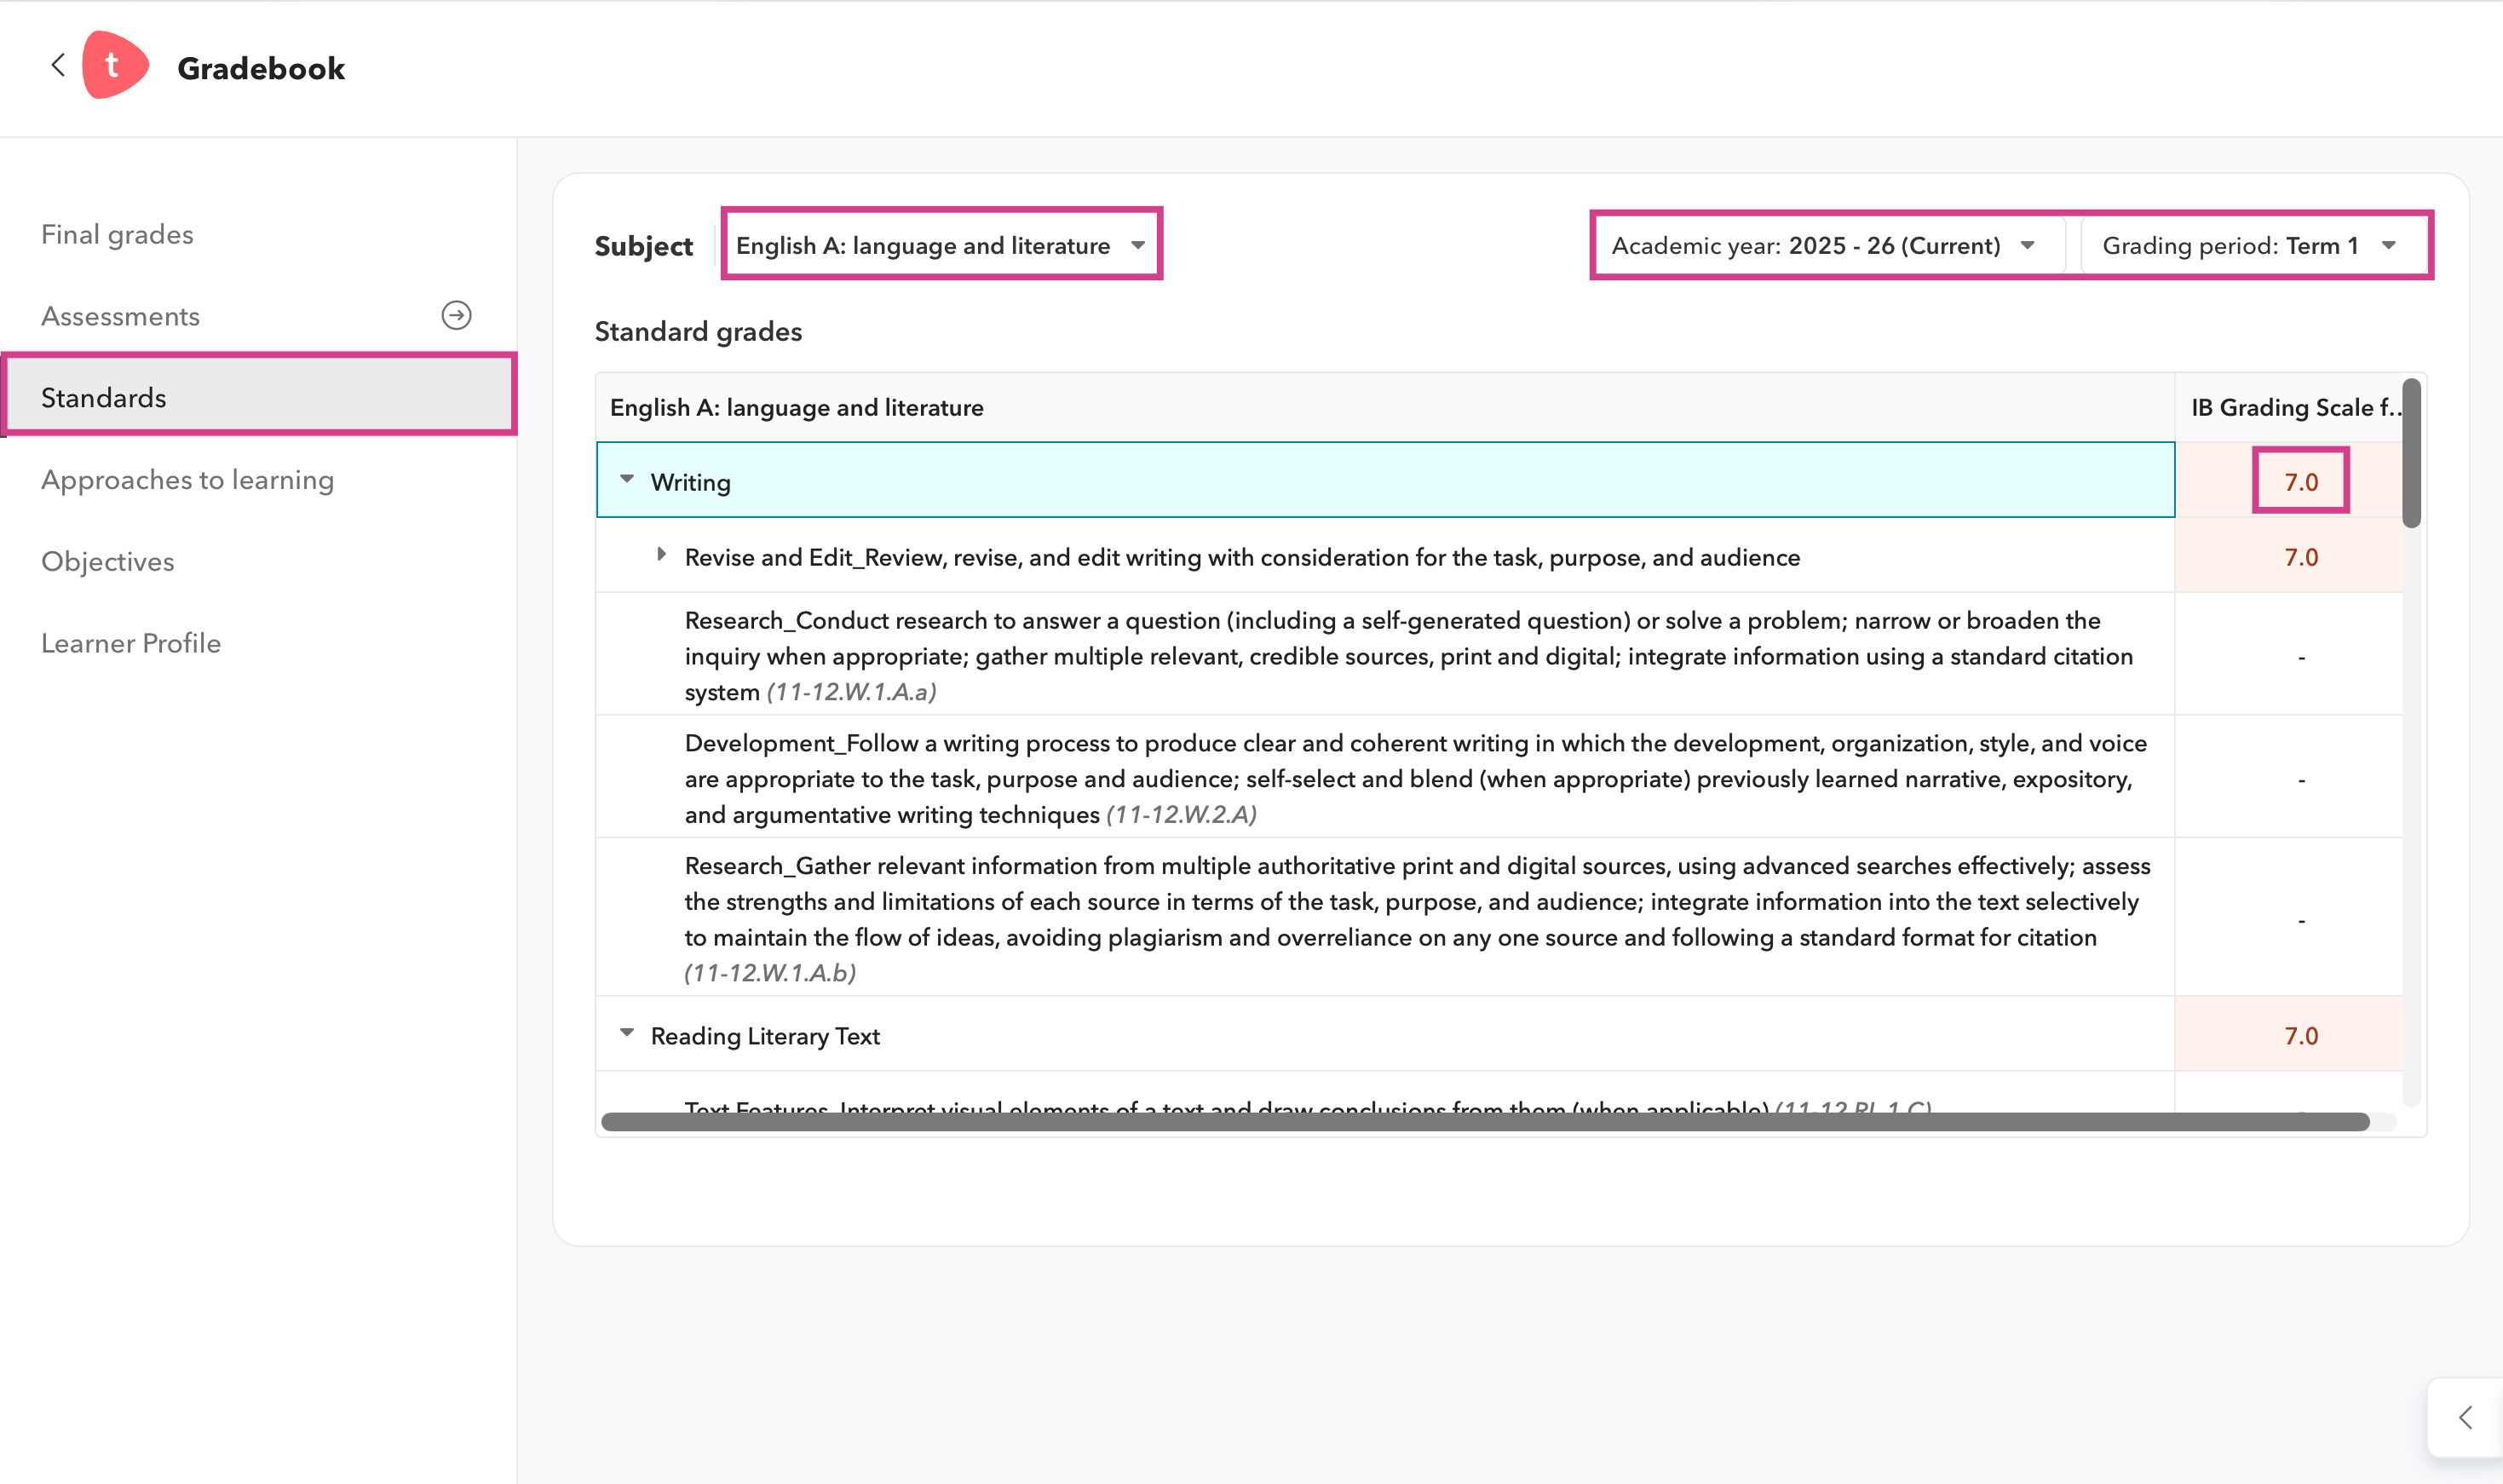Select Reading Literary Text 7.0 grade

pos(2301,1036)
